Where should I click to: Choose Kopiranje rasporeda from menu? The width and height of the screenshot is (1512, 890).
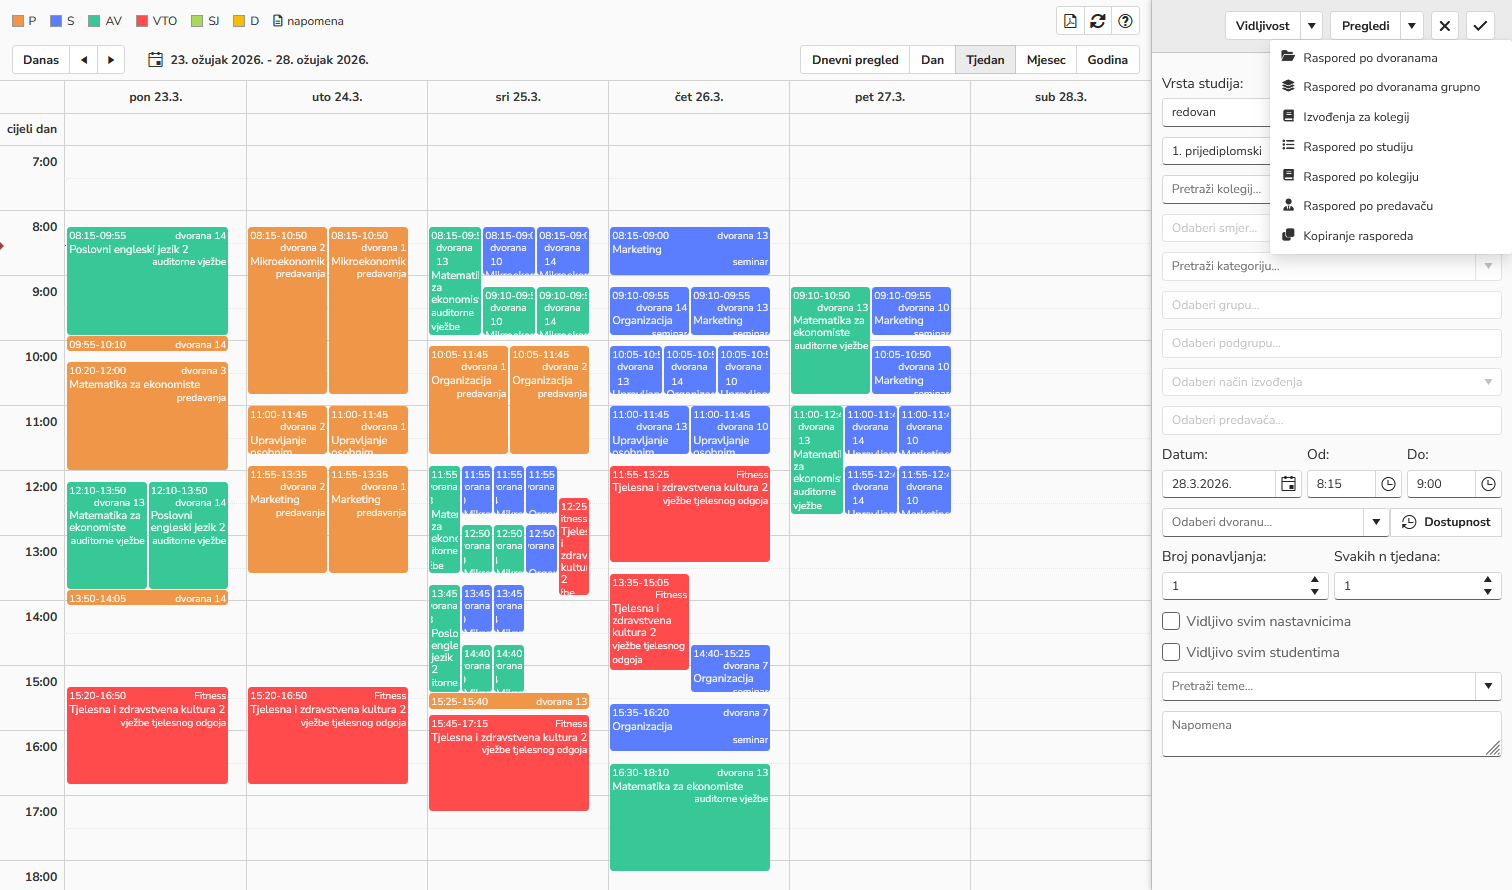click(1357, 236)
